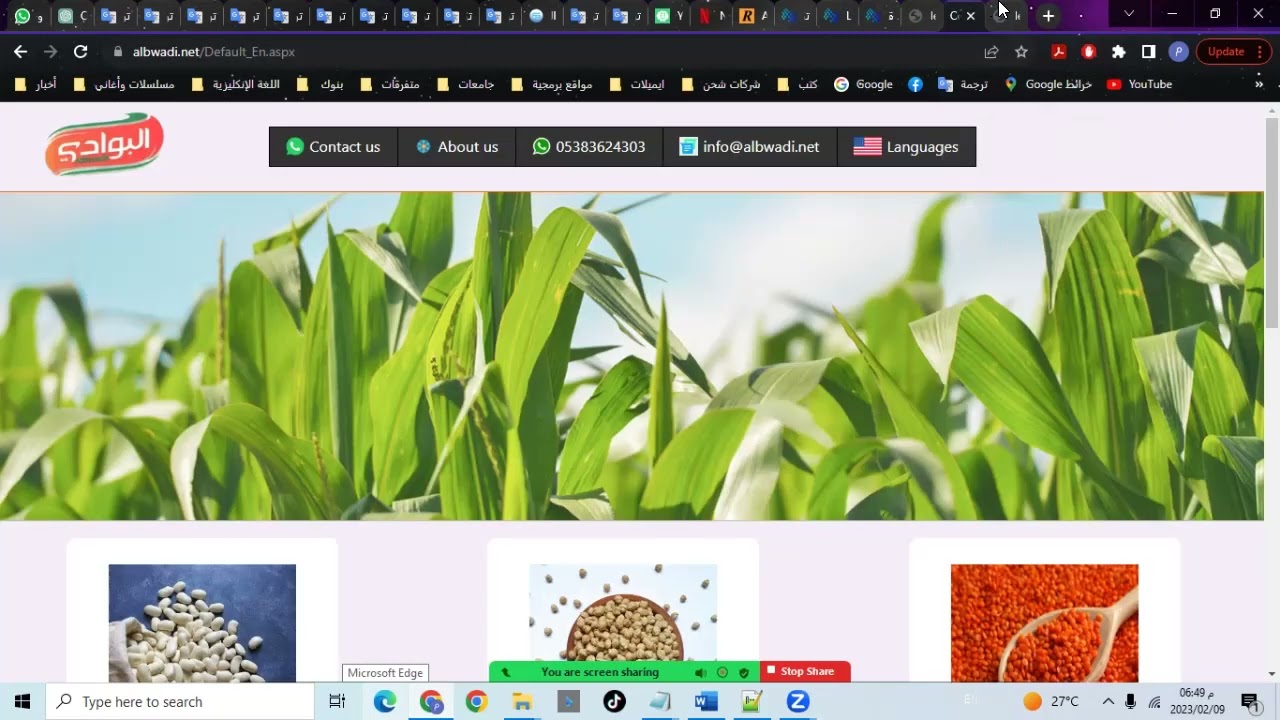Click the Type here to search box
This screenshot has height=720, width=1280.
pyautogui.click(x=180, y=702)
